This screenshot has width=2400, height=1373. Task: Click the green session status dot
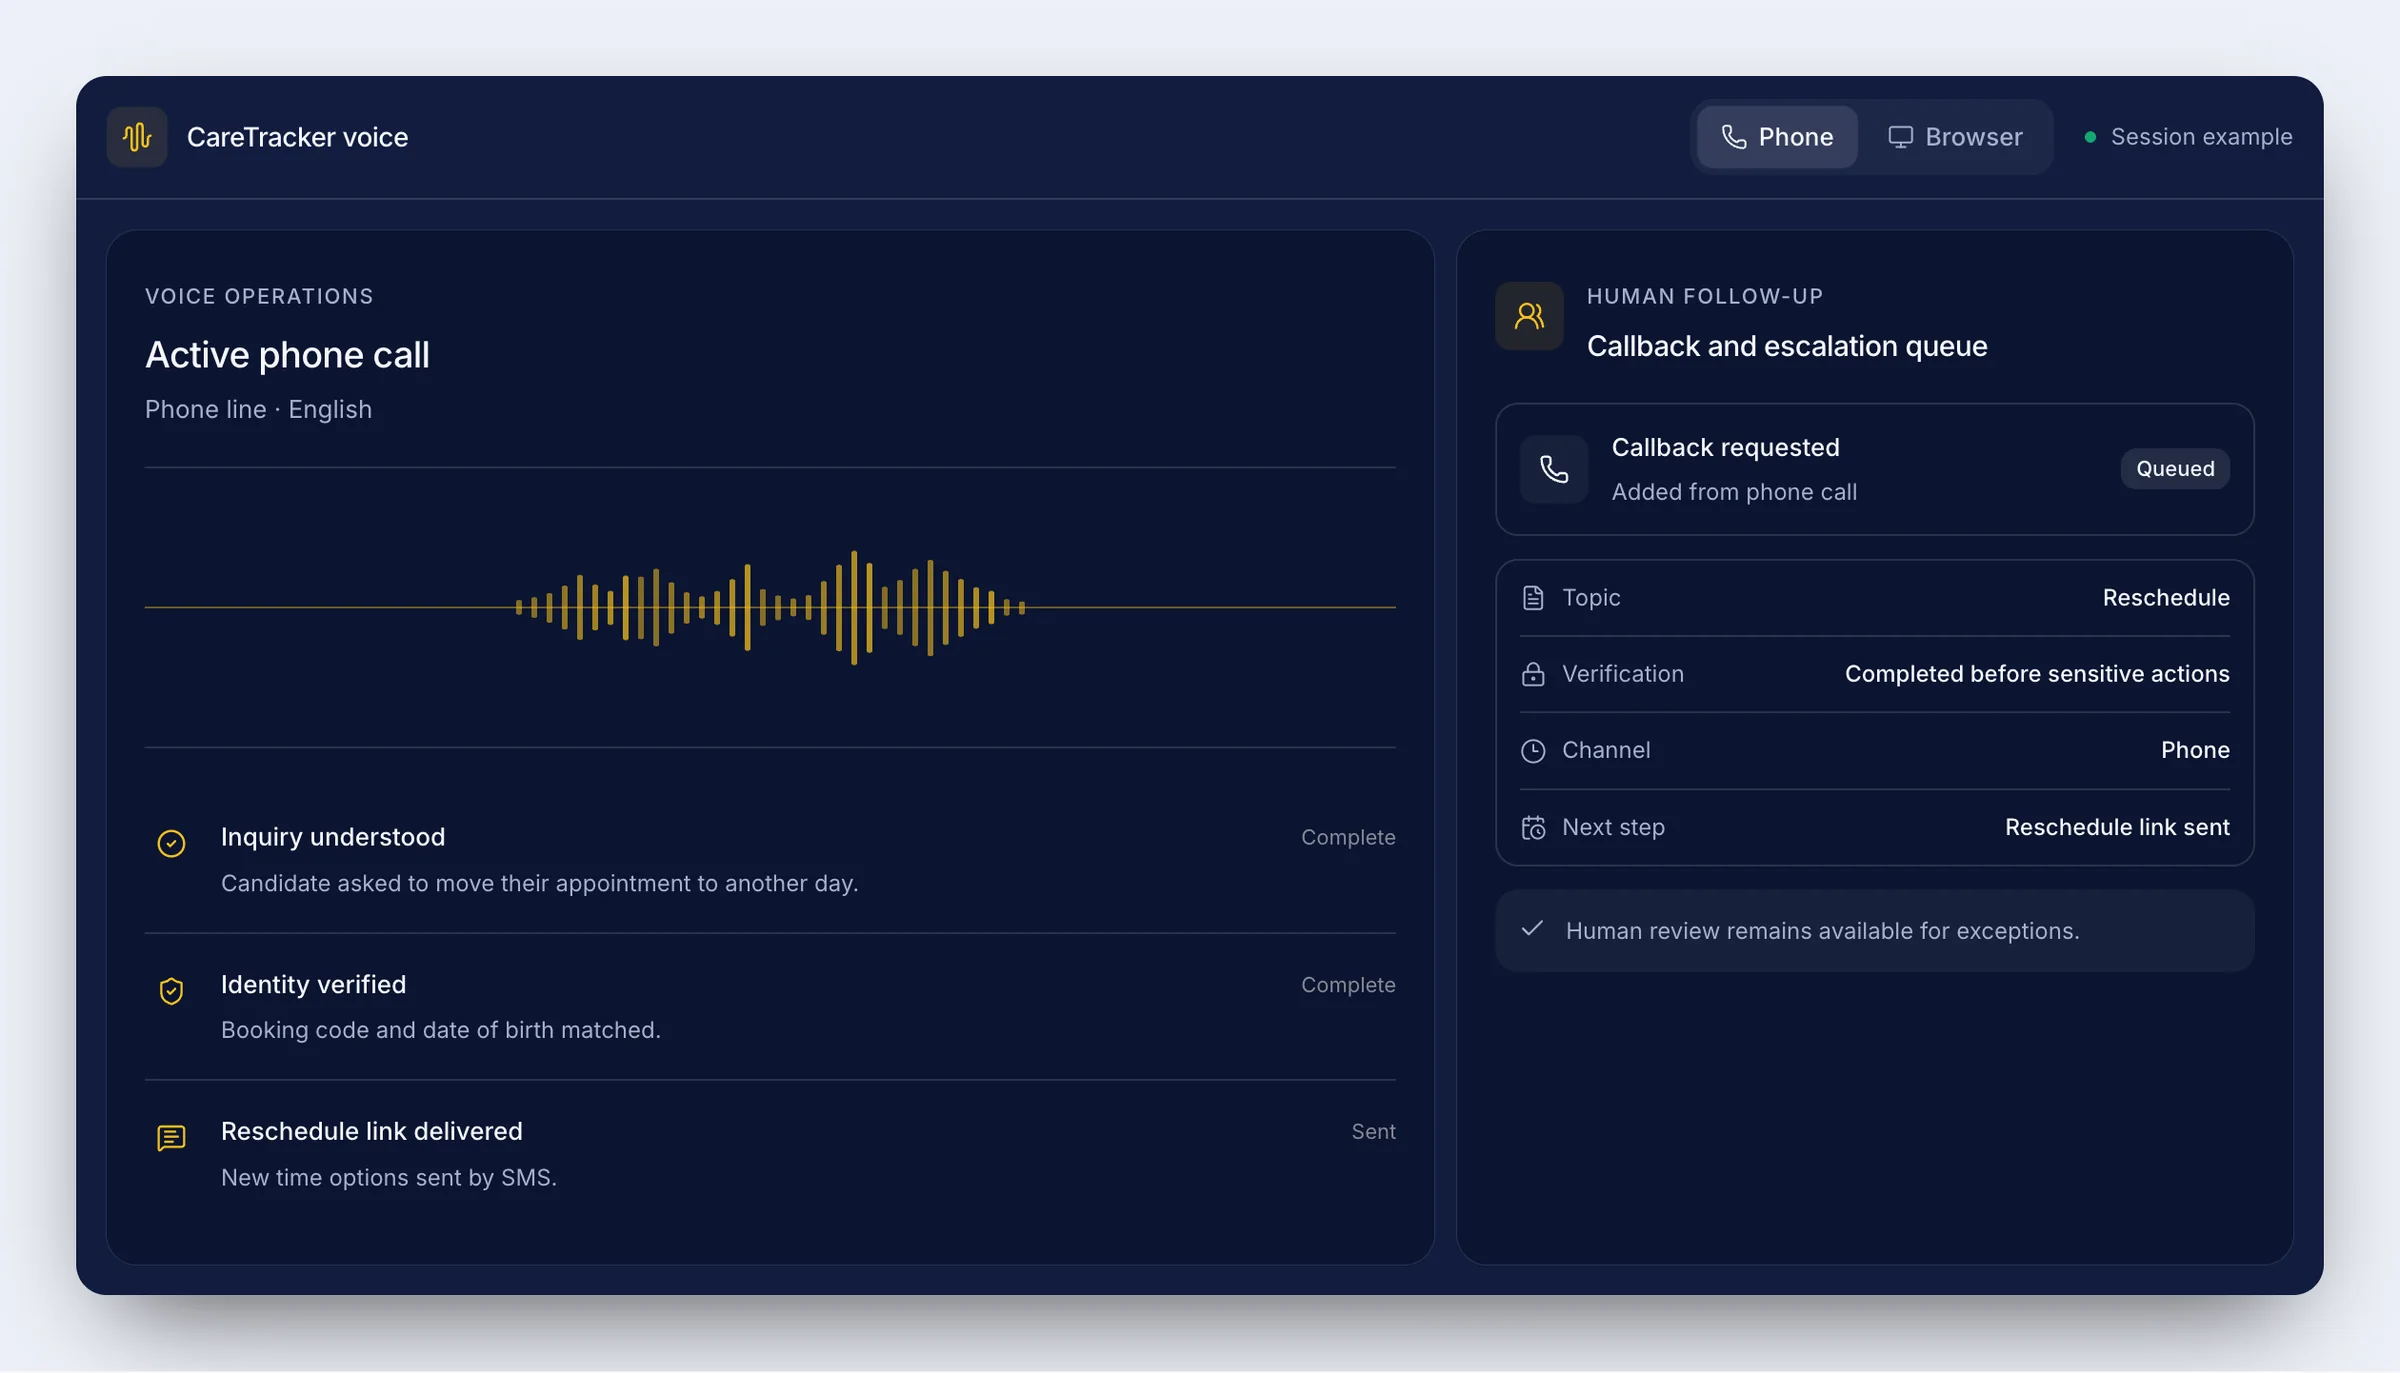pyautogui.click(x=2090, y=137)
